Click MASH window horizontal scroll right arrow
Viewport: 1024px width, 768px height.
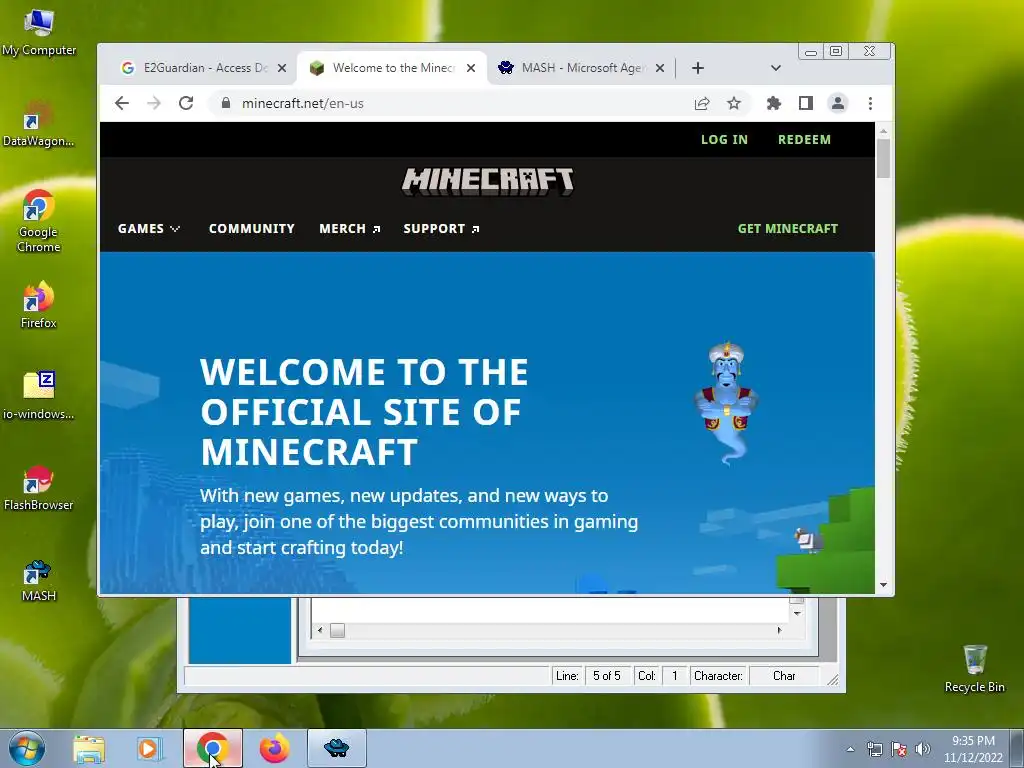coord(779,630)
